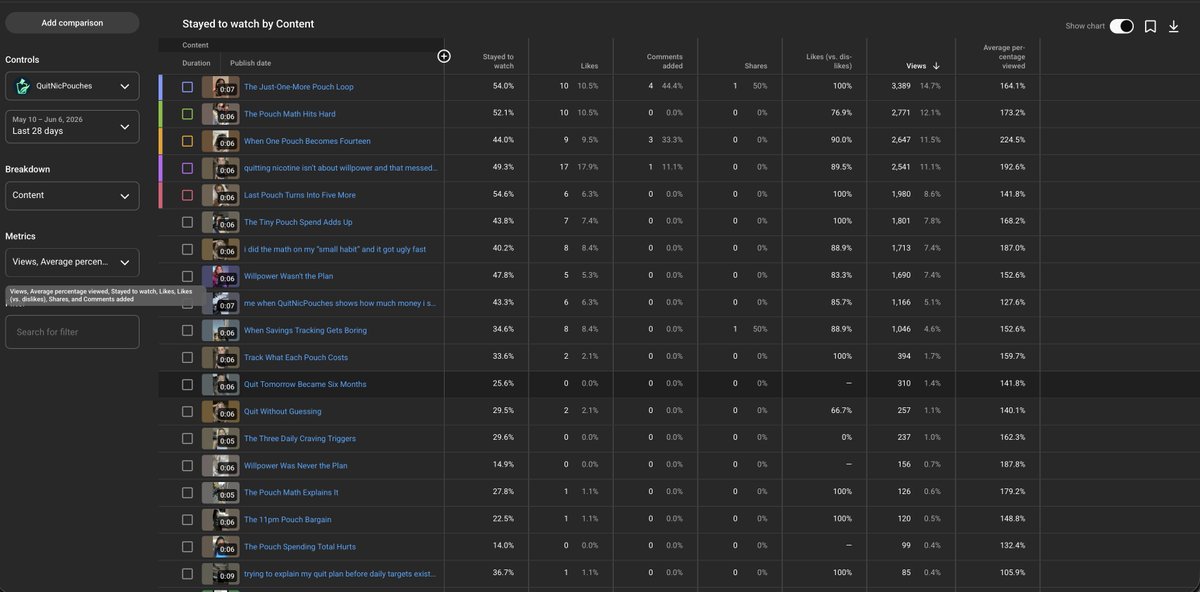This screenshot has width=1200, height=592.
Task: Sort by the Likes column header
Action: click(x=589, y=66)
